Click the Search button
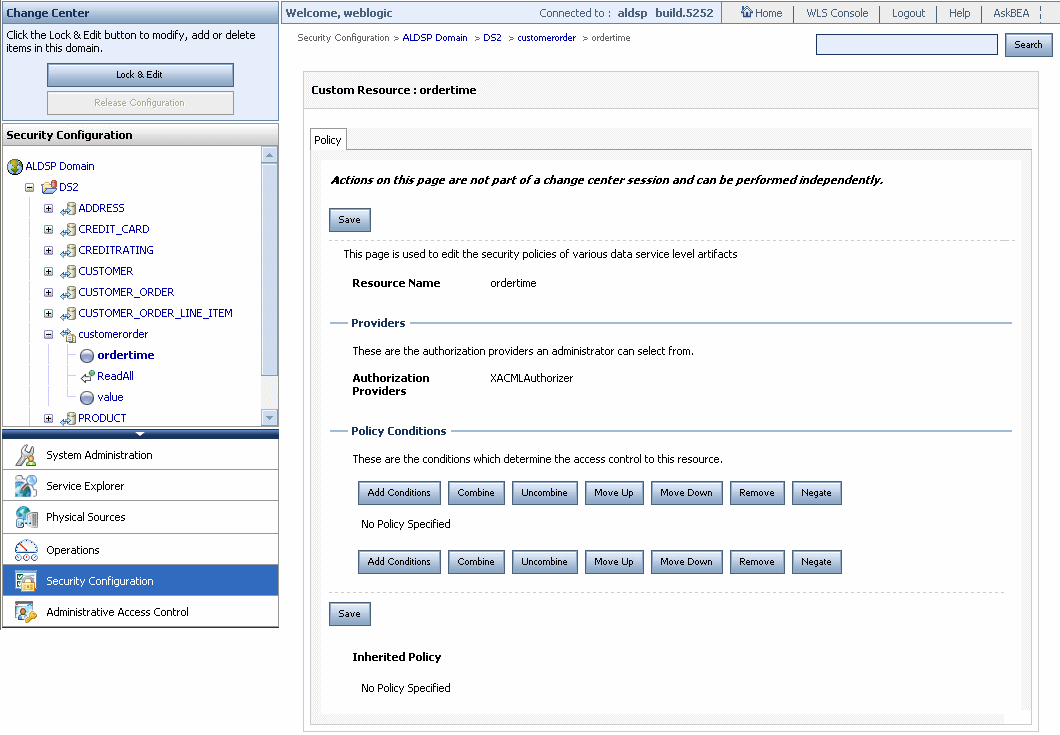 coord(1028,45)
